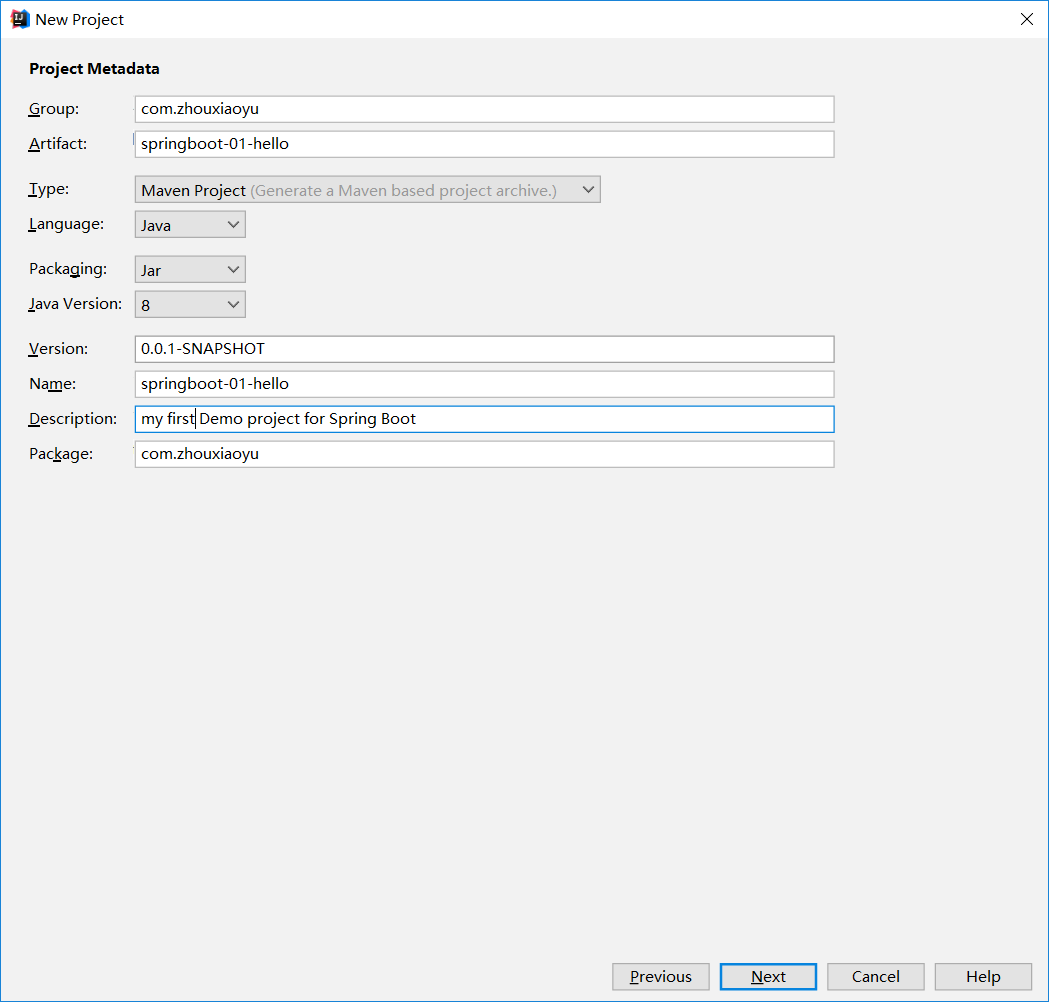This screenshot has width=1049, height=1002.
Task: Click the Version: label
Action: [x=58, y=348]
